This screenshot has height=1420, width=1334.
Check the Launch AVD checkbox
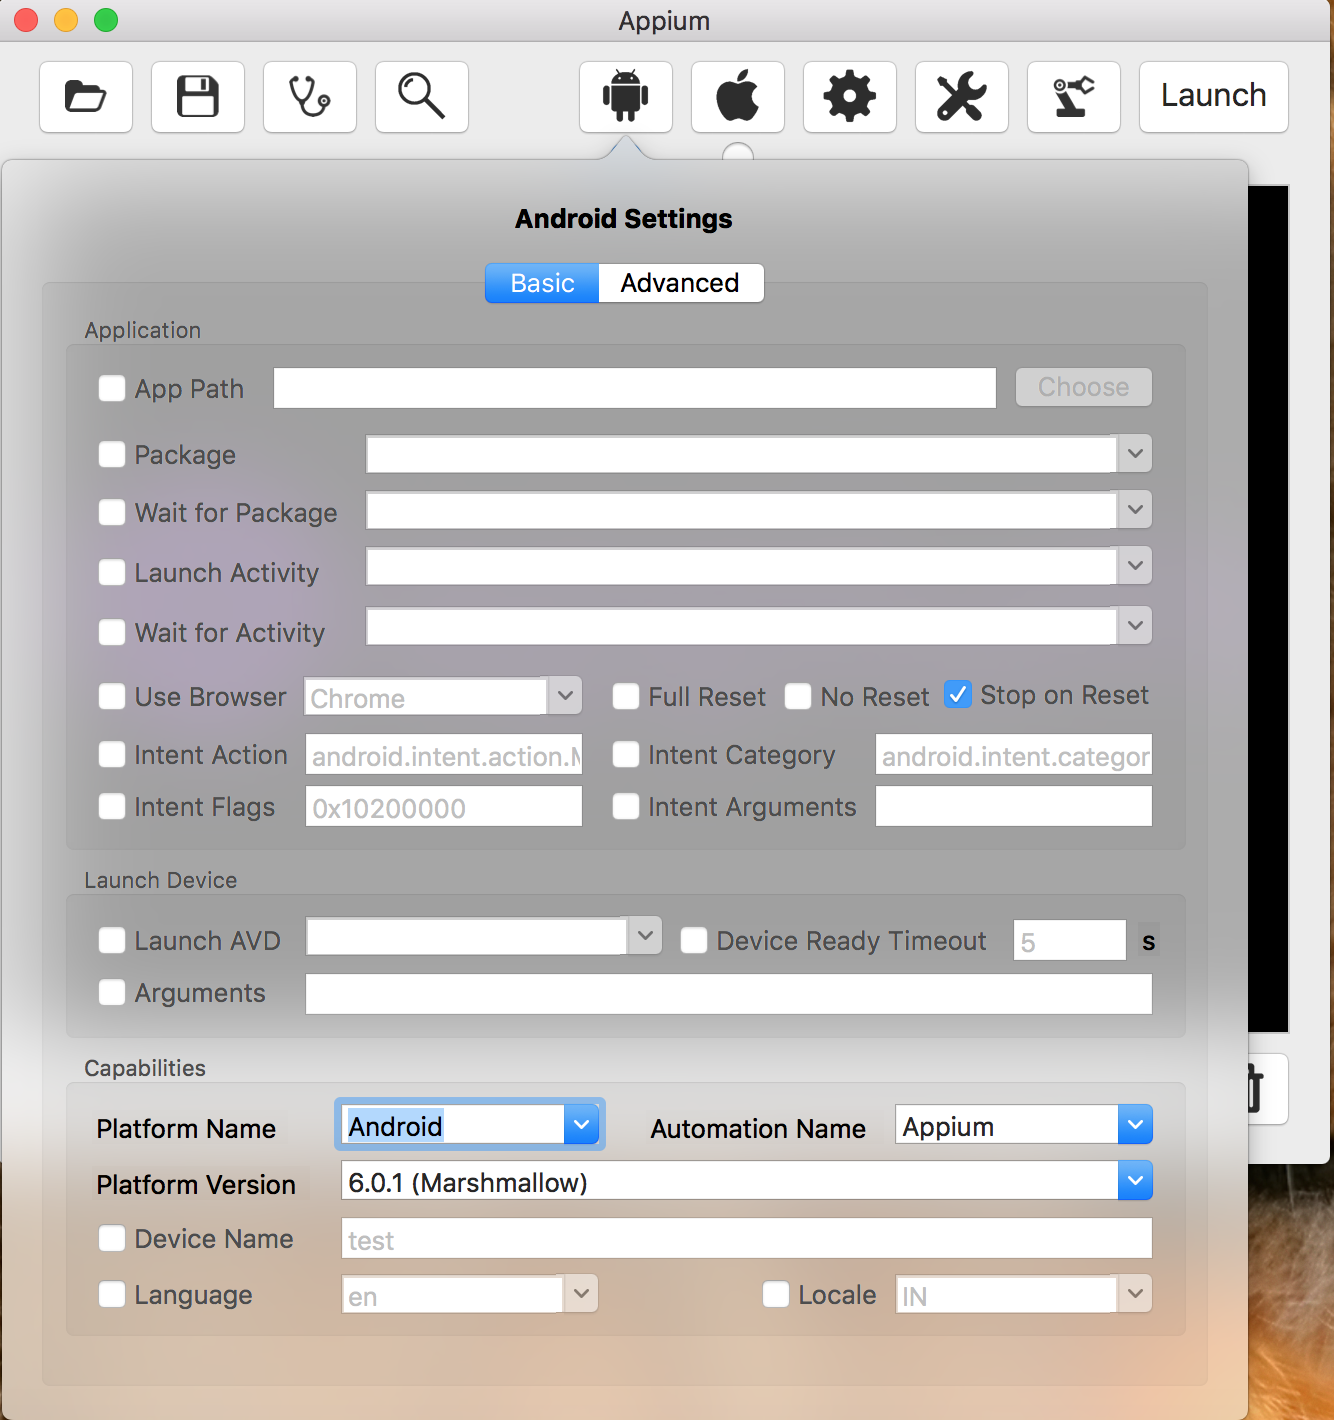[x=112, y=941]
